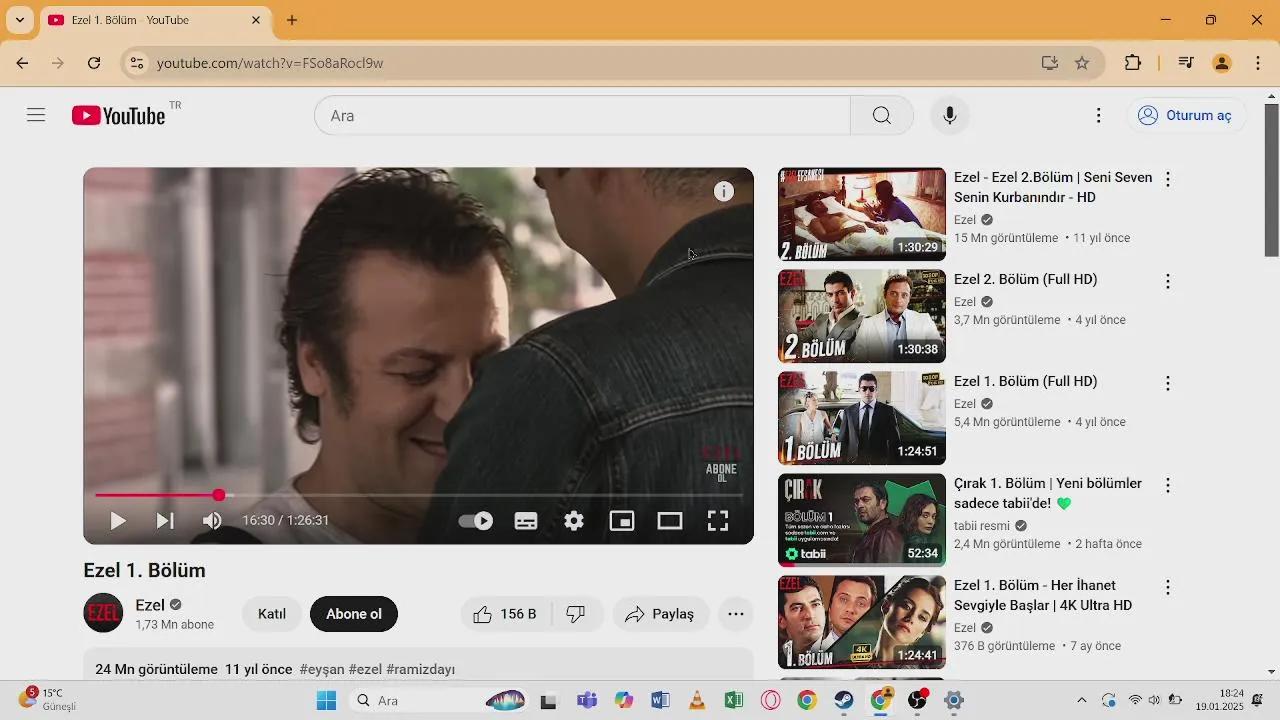This screenshot has width=1280, height=720.
Task: Share video with Paylaş button
Action: click(x=660, y=614)
